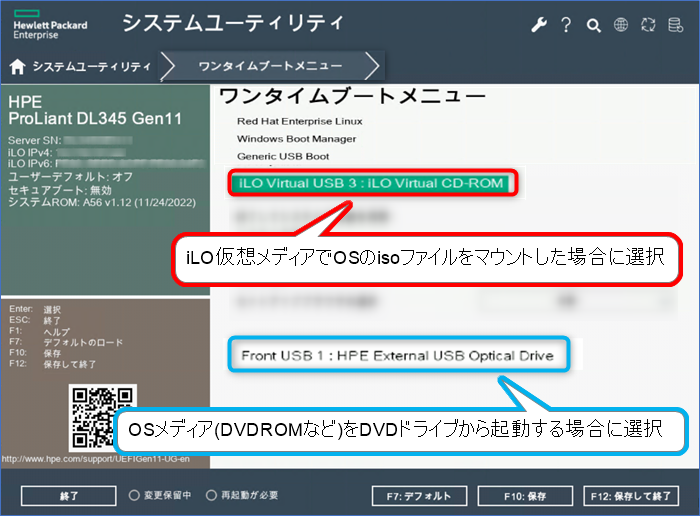Click the home icon in the breadcrumb
Viewport: 700px width, 516px height.
(17, 67)
